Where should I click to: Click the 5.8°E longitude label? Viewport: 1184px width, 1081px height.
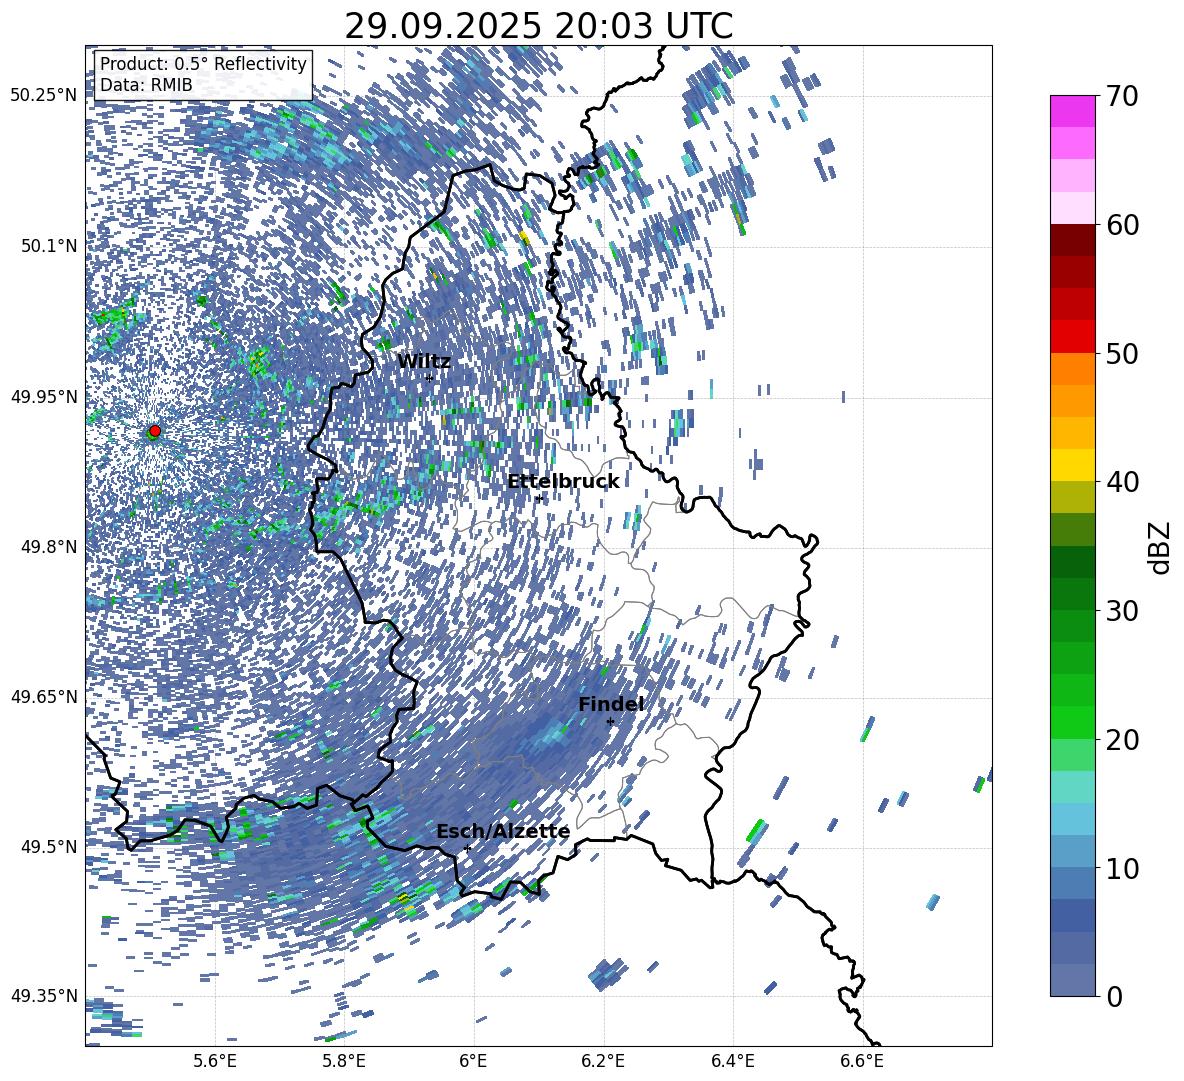344,1061
